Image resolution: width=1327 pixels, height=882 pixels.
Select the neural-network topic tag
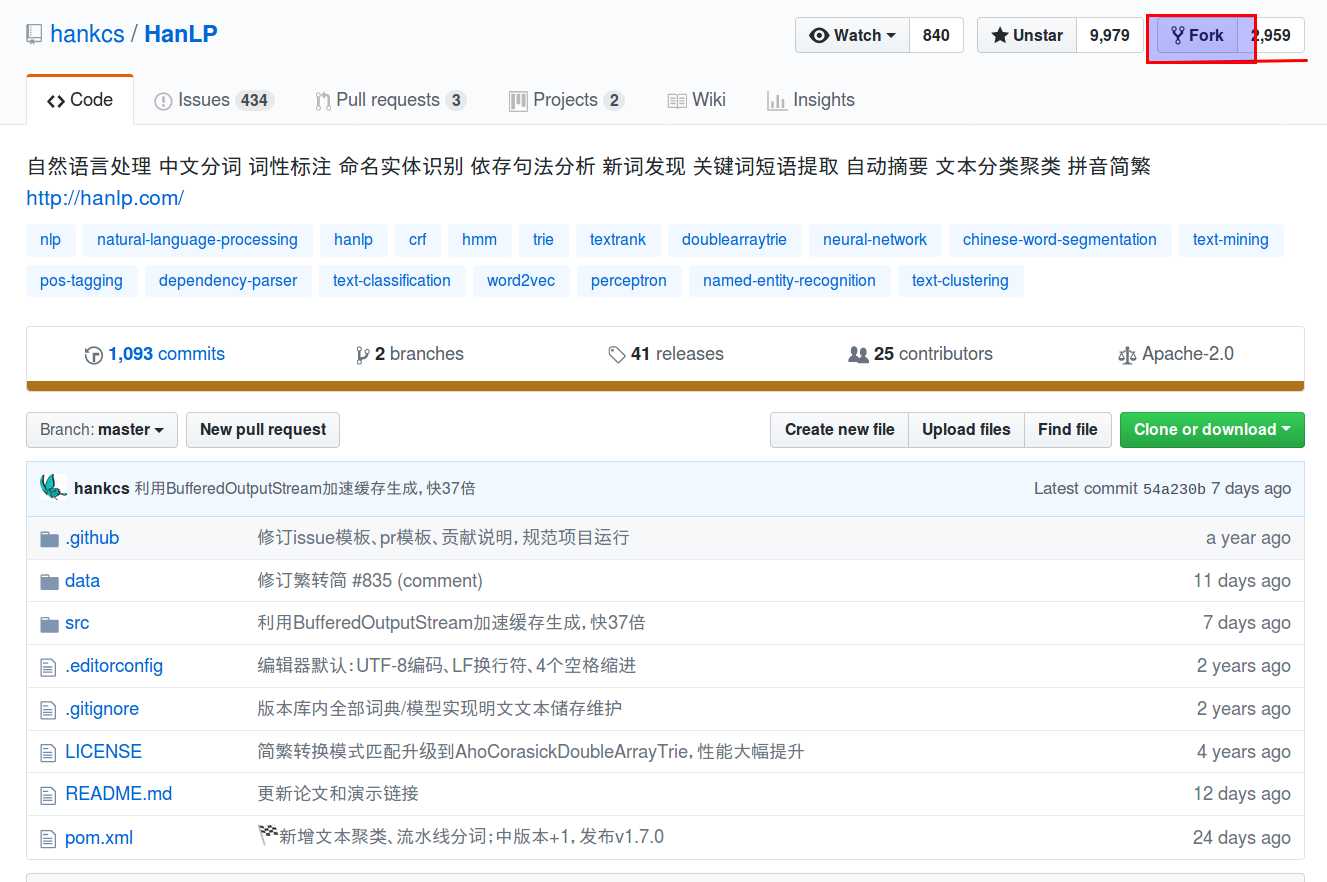point(875,240)
